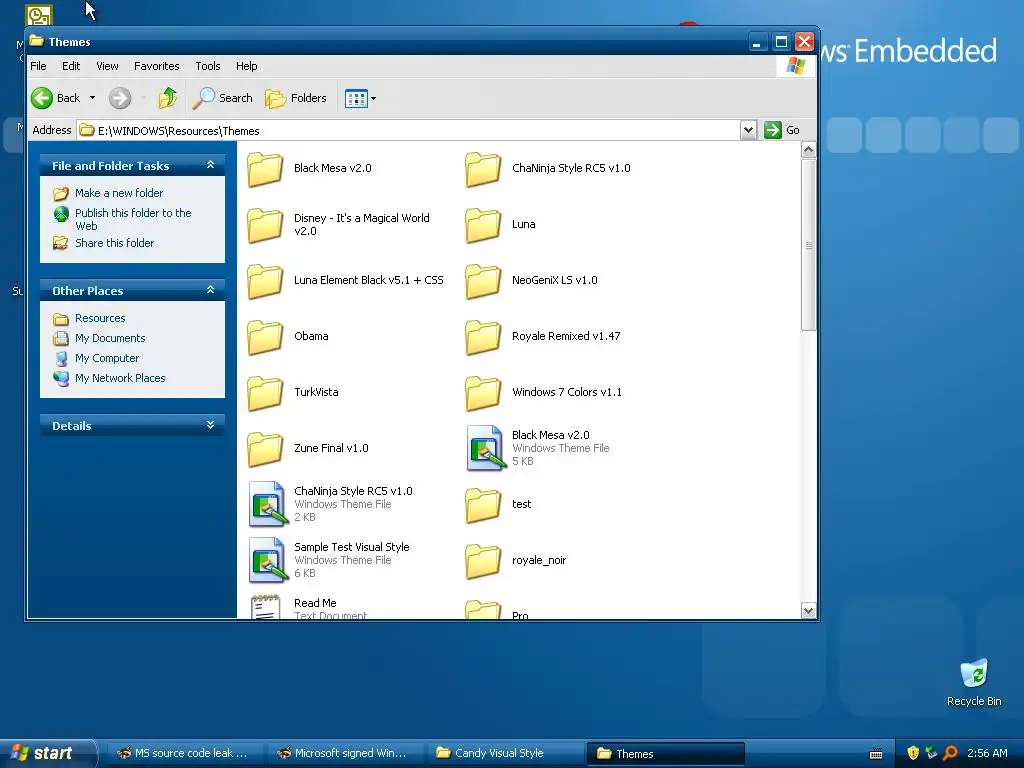Viewport: 1024px width, 768px height.
Task: Go to Resources in Other Places
Action: [100, 318]
